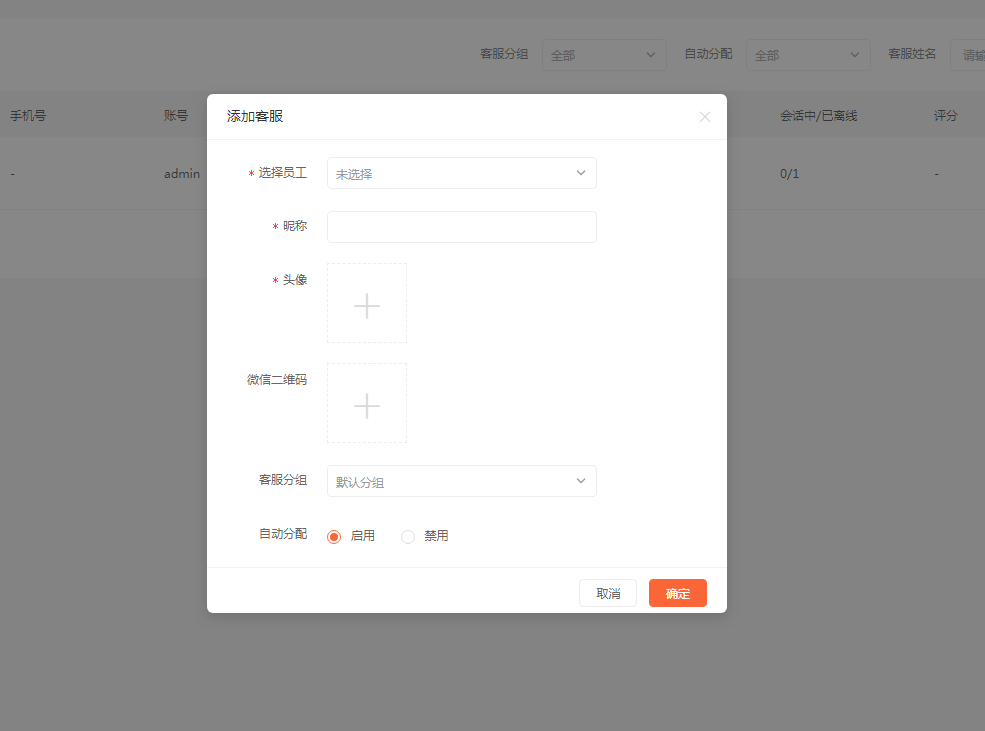Select the 启用 radio button for 自动分配
This screenshot has width=985, height=731.
(334, 536)
